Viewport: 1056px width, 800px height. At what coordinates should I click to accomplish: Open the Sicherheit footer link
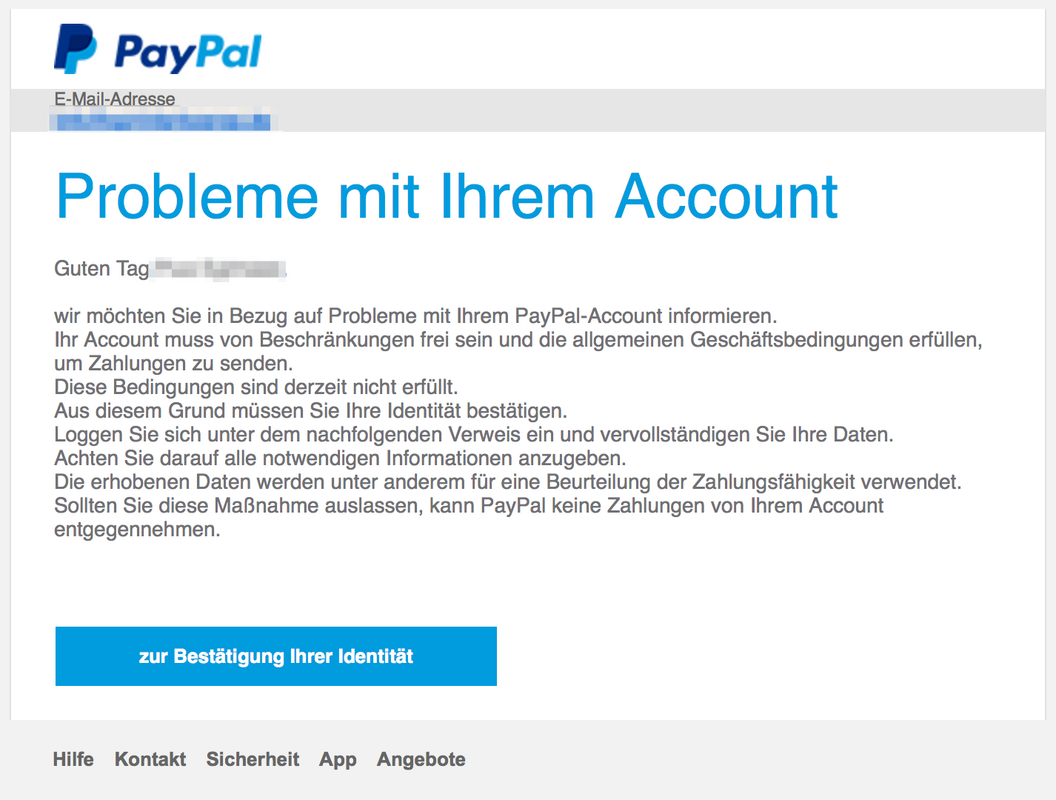point(253,759)
